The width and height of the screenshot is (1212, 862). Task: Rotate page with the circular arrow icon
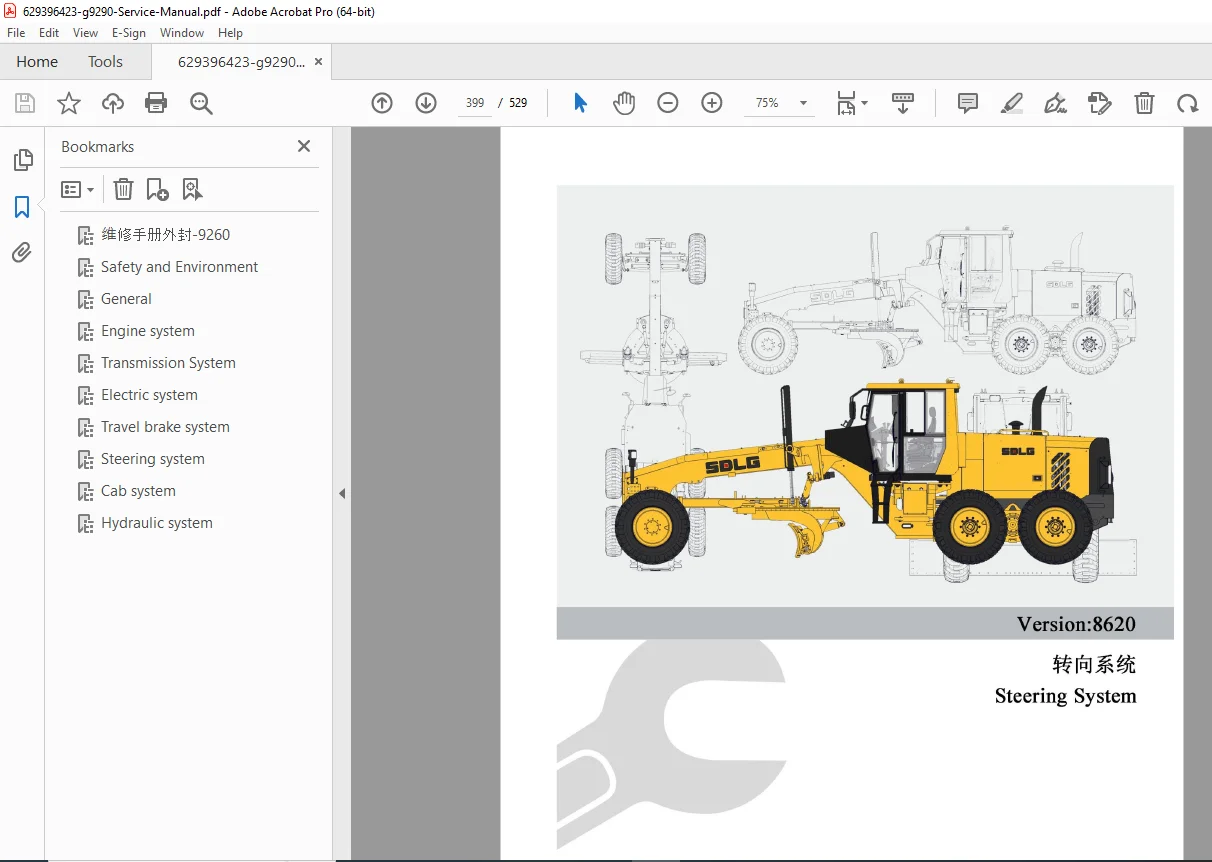1187,103
